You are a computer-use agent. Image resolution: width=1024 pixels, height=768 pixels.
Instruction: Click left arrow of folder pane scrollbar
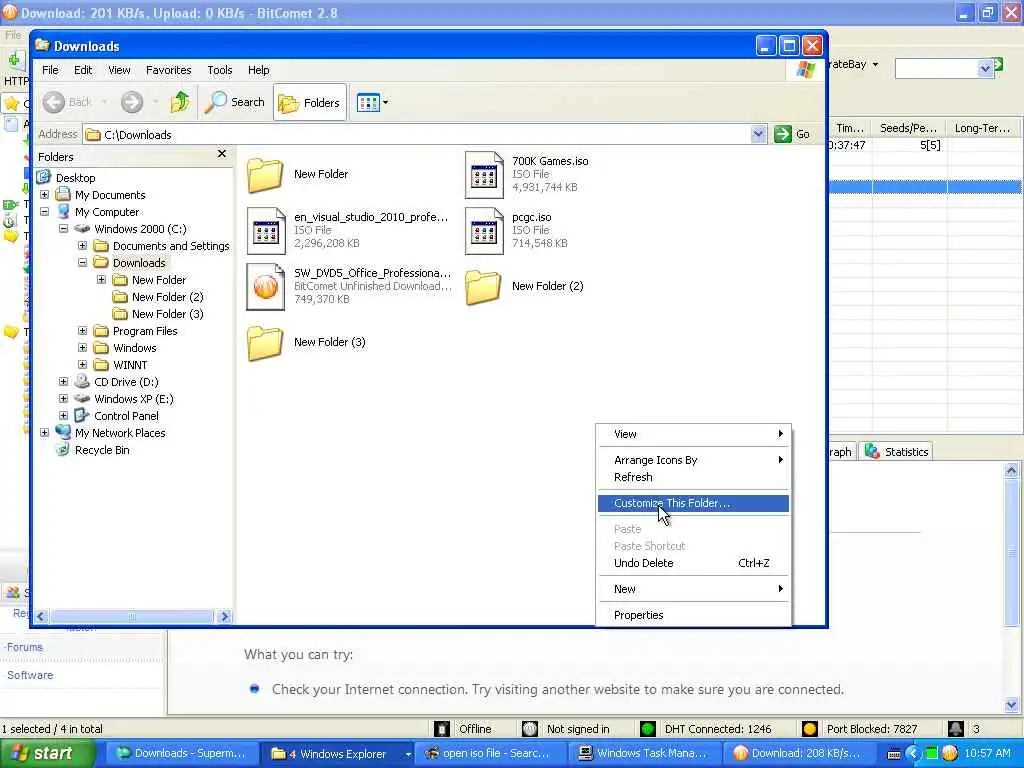coord(41,616)
